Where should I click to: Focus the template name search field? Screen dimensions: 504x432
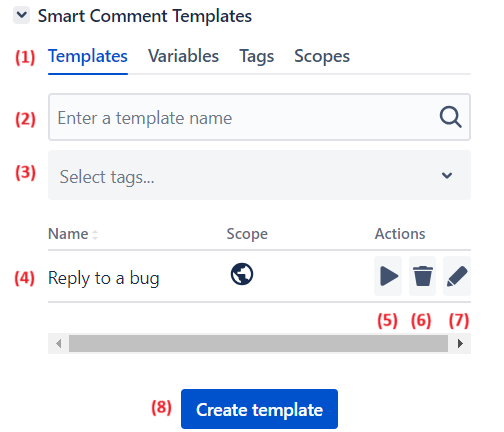tap(259, 117)
